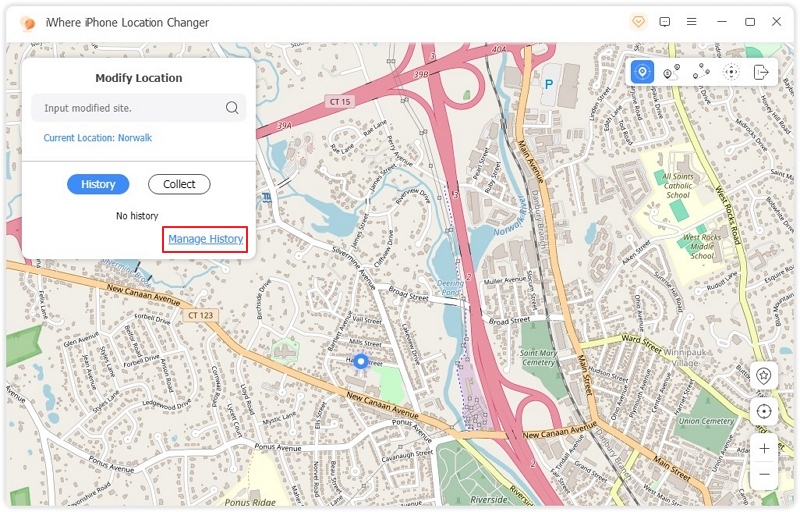Click the blue current location marker
800x512 pixels.
pyautogui.click(x=361, y=362)
